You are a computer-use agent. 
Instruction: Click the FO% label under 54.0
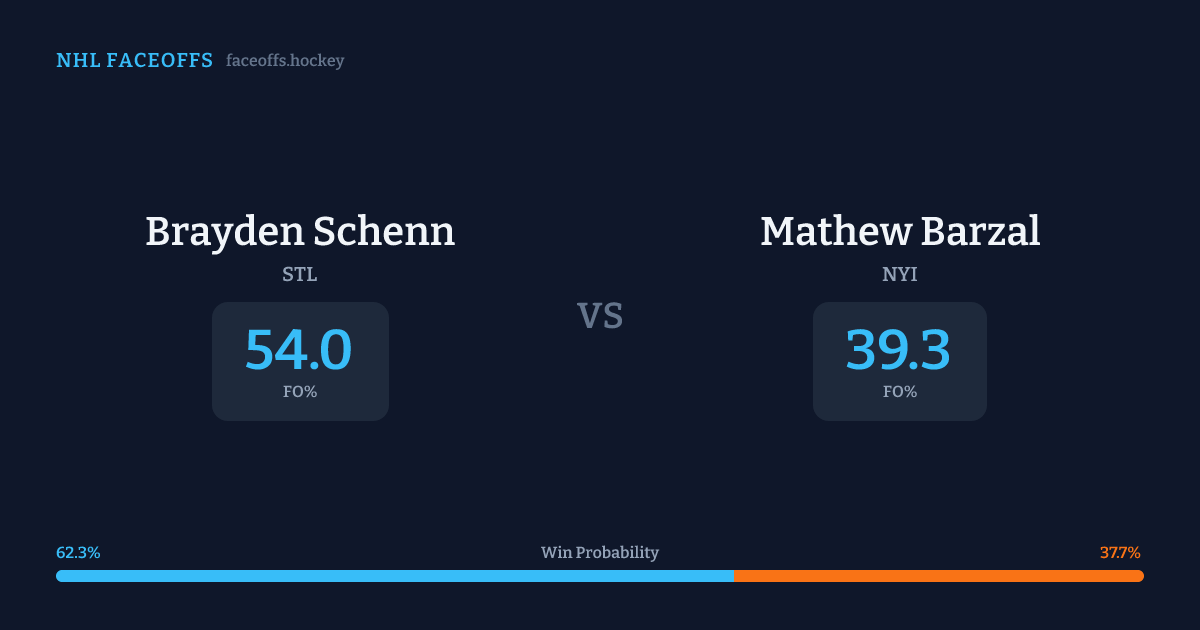[x=300, y=392]
